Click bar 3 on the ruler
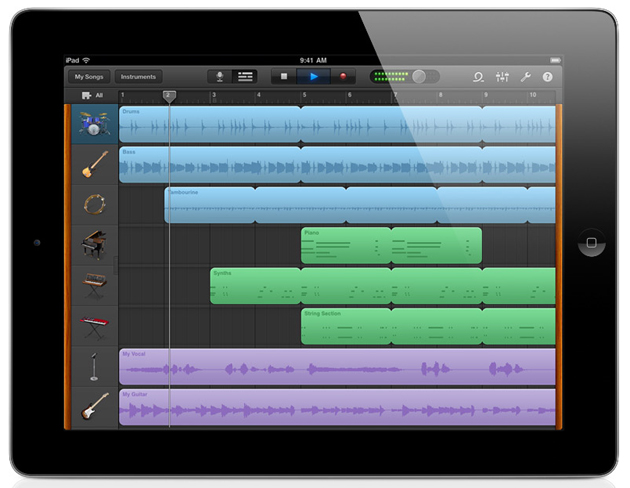The image size is (630, 488). click(214, 95)
